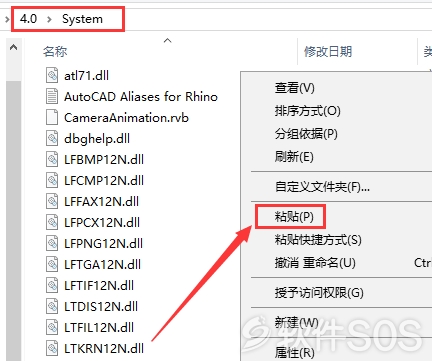
Task: Click the LTKRN12N.dll file icon
Action: (x=52, y=348)
